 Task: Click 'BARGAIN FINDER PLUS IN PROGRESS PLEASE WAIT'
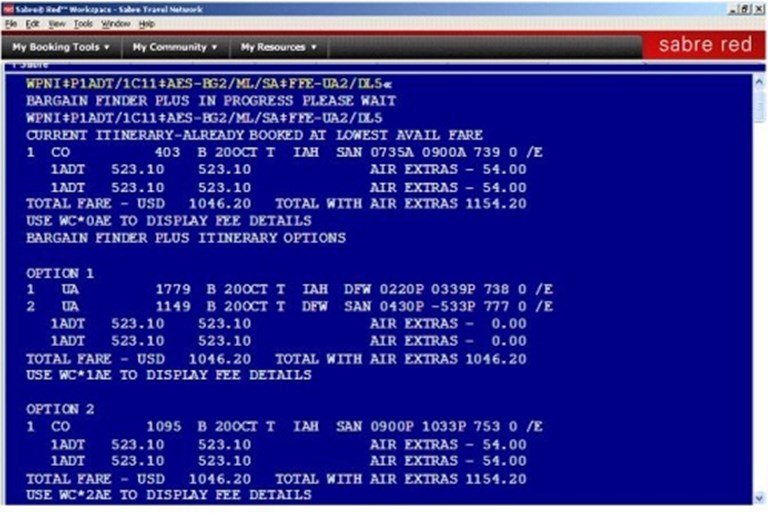pos(211,101)
